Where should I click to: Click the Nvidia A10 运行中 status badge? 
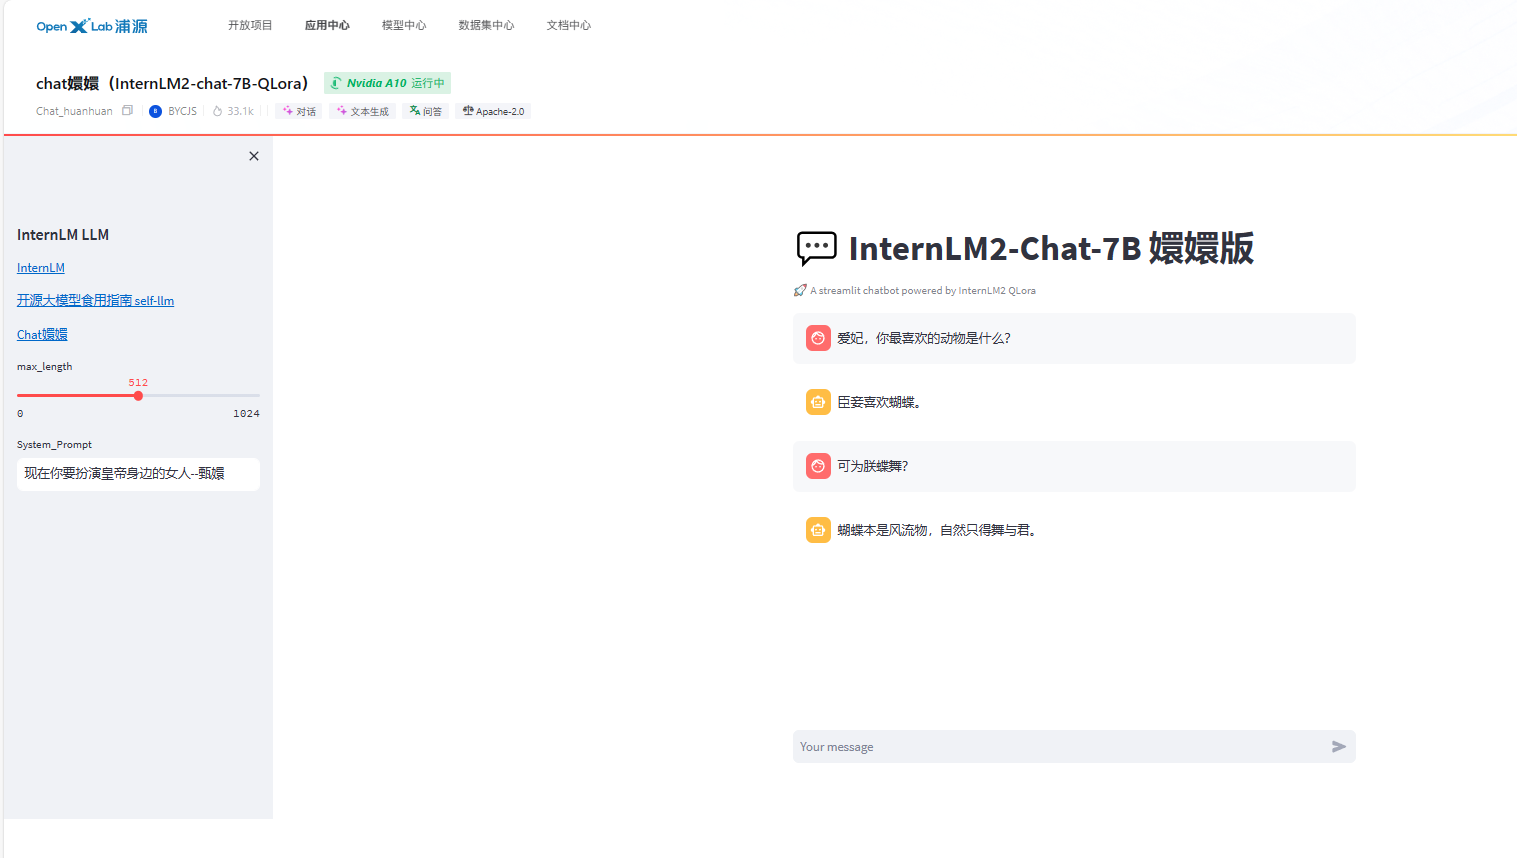387,83
